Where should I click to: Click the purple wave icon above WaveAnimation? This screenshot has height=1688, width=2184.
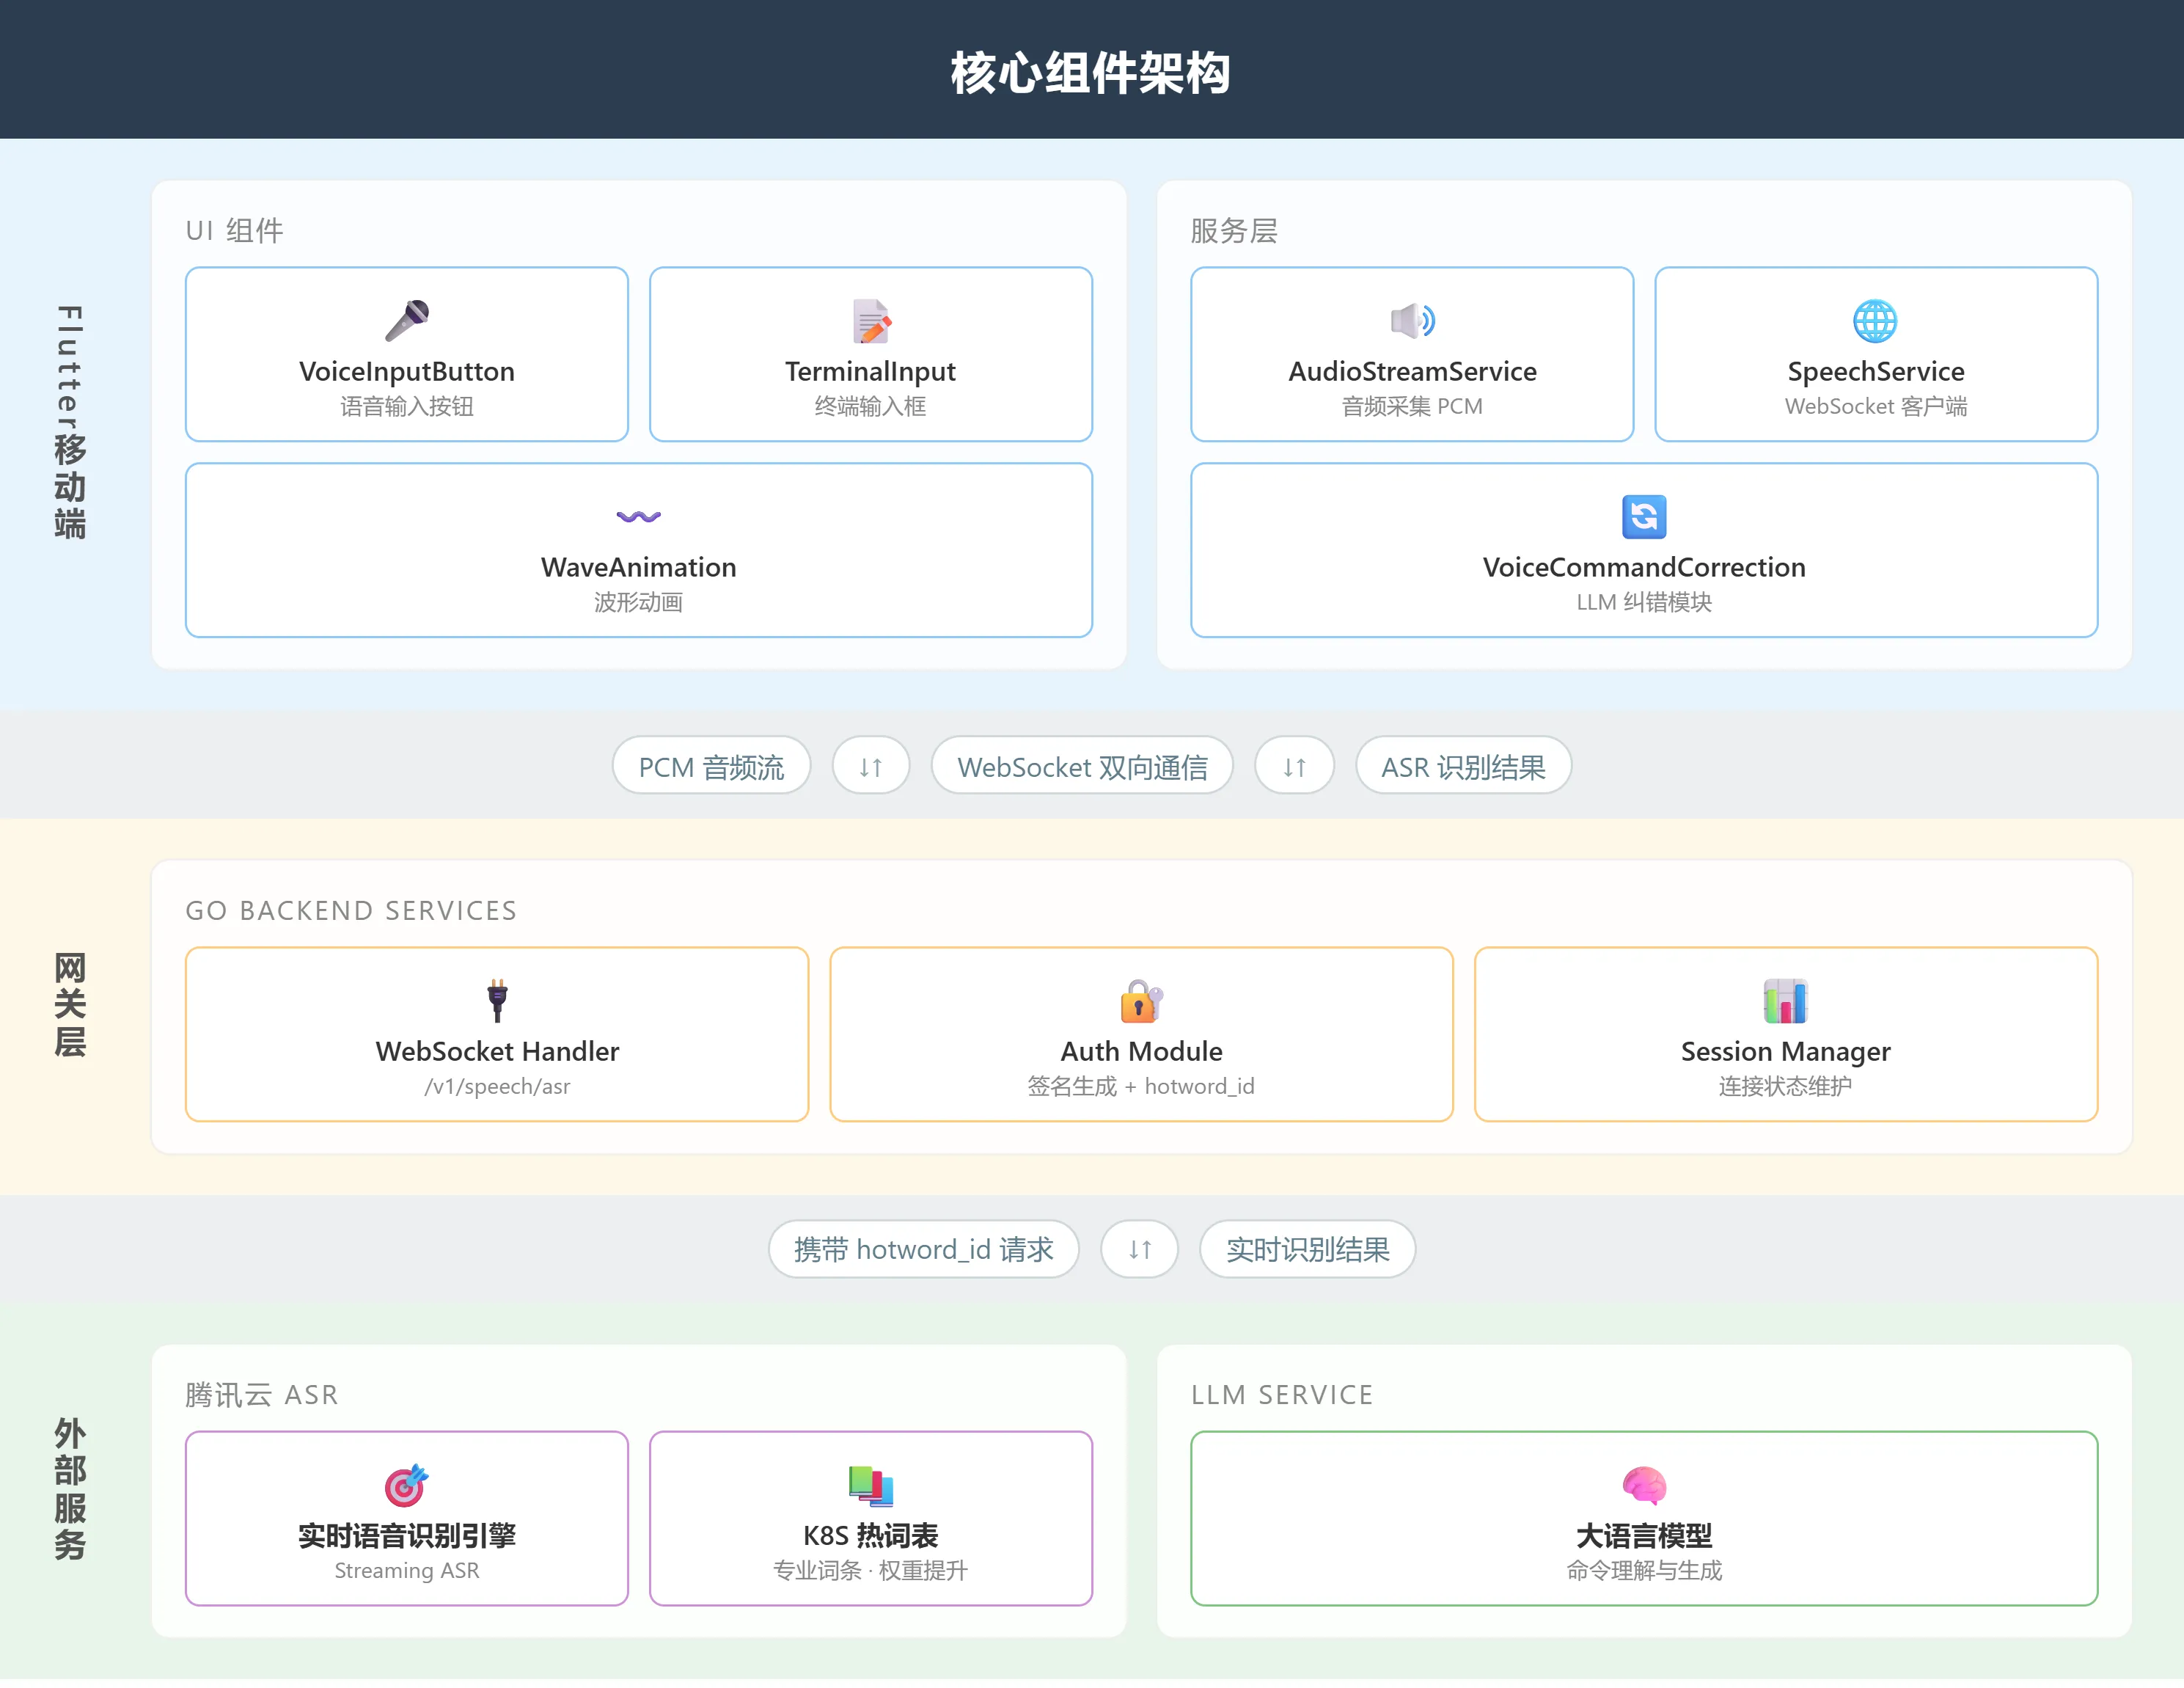(639, 517)
